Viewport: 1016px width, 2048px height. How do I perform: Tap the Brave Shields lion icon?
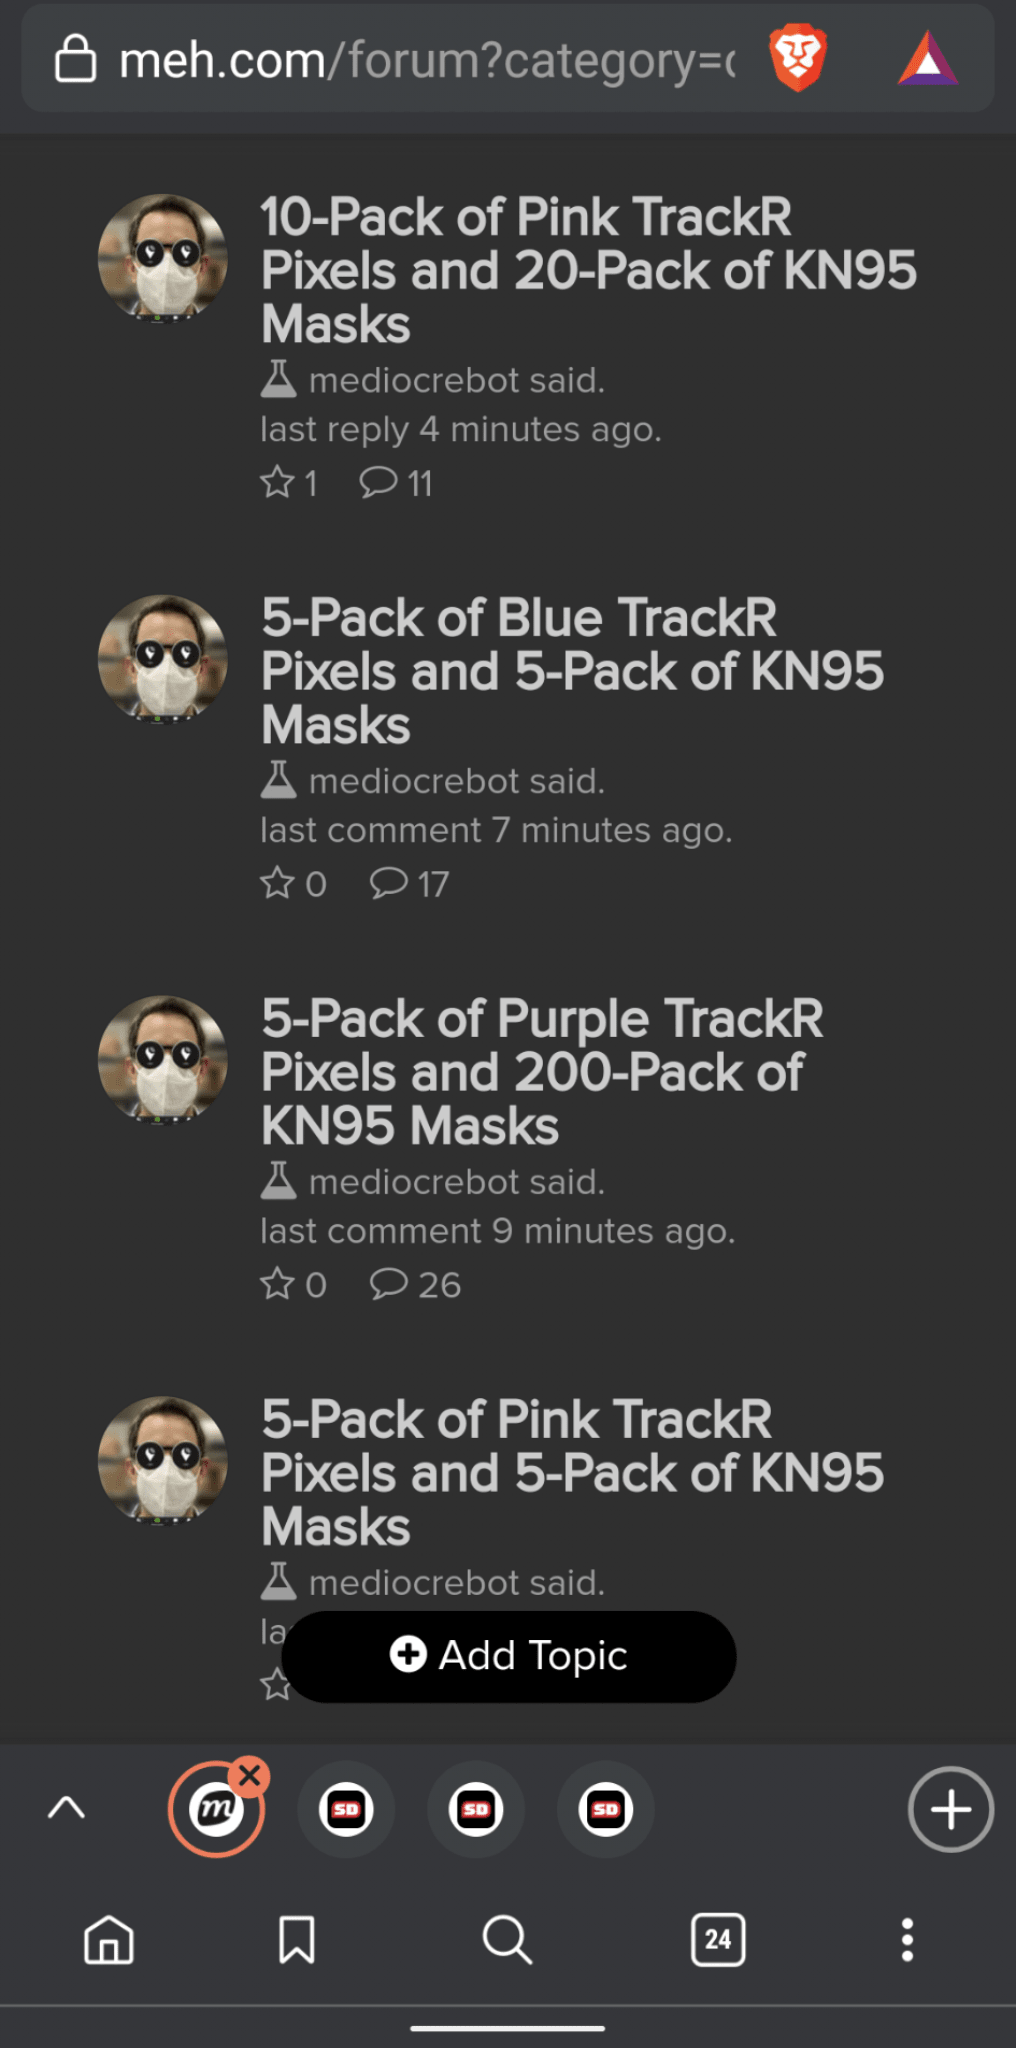(798, 59)
